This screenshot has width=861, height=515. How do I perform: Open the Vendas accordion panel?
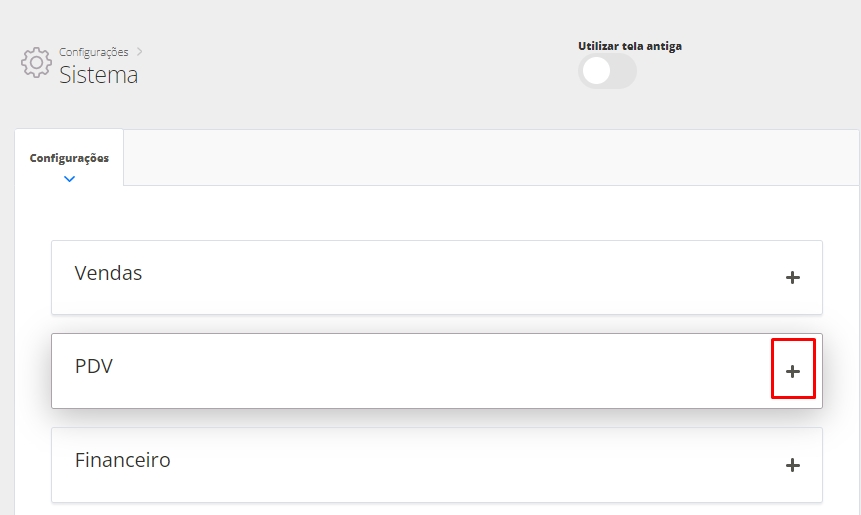(437, 277)
